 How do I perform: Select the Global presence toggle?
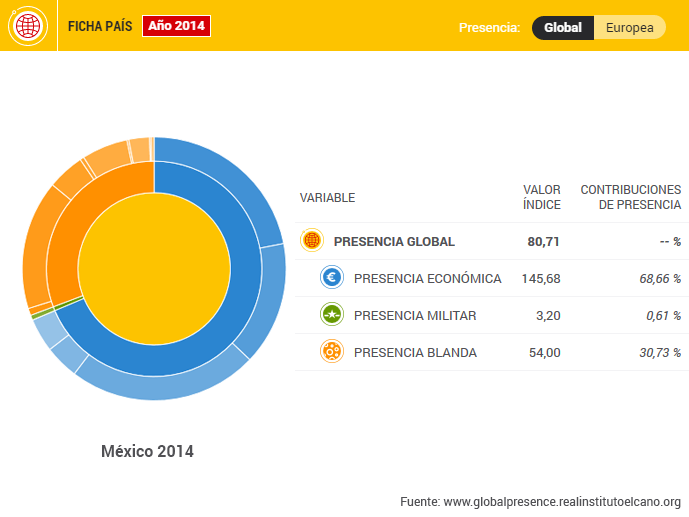[x=563, y=28]
